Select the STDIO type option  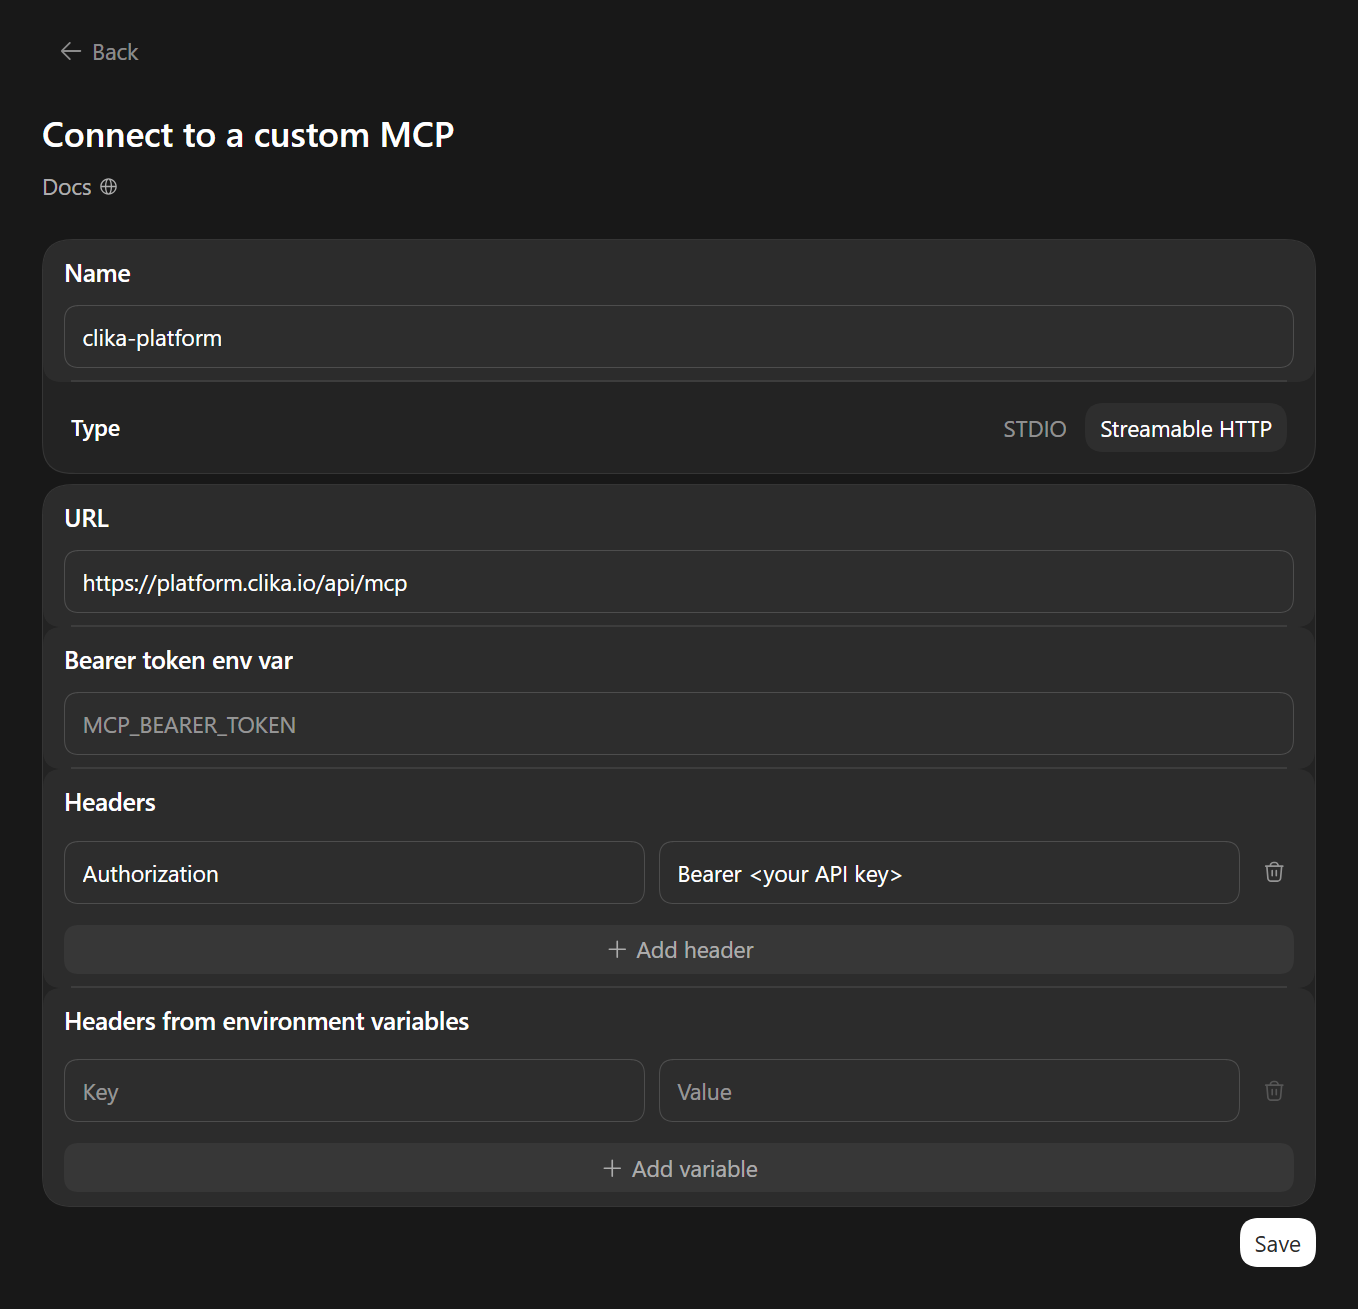click(x=1034, y=429)
